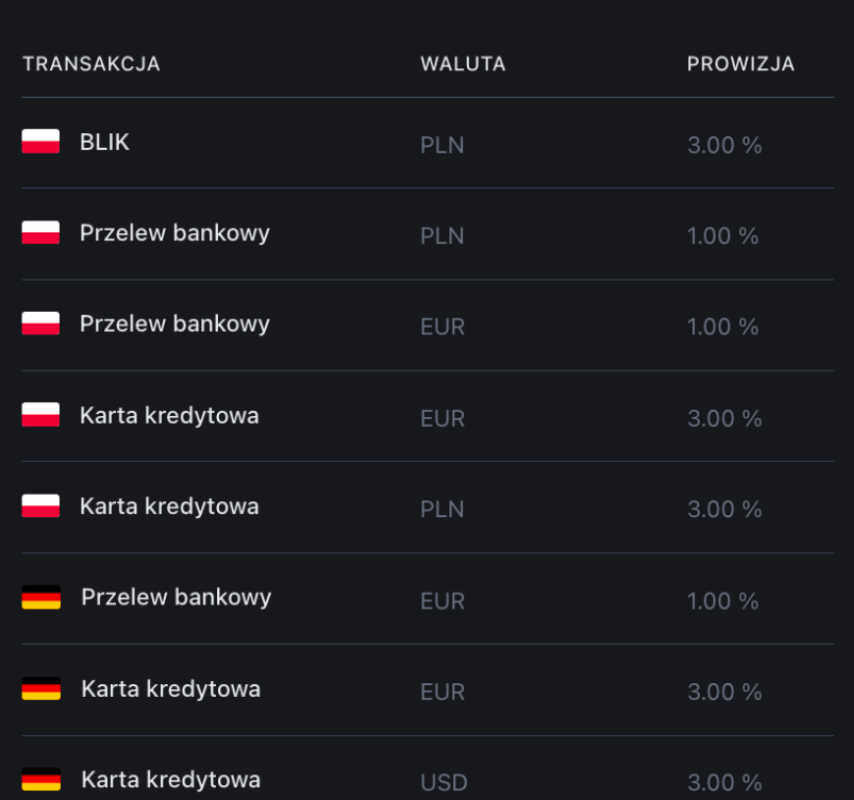Select the German Karta kredytowa label for USD
Screen dimensions: 854x800
point(171,780)
